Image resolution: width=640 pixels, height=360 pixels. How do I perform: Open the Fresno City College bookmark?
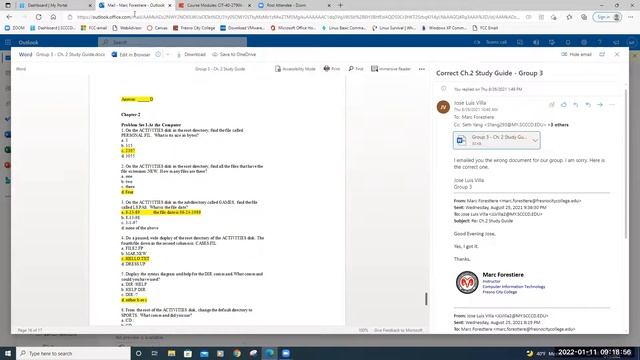click(194, 28)
